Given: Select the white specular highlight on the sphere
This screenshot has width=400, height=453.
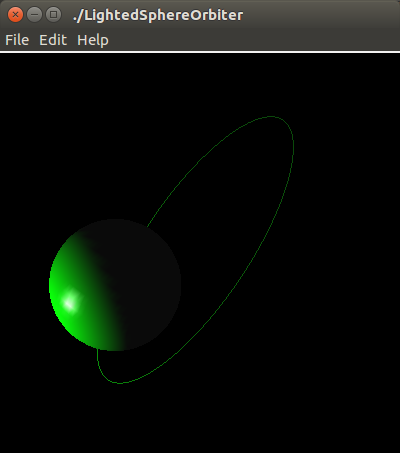Looking at the screenshot, I should 70,302.
